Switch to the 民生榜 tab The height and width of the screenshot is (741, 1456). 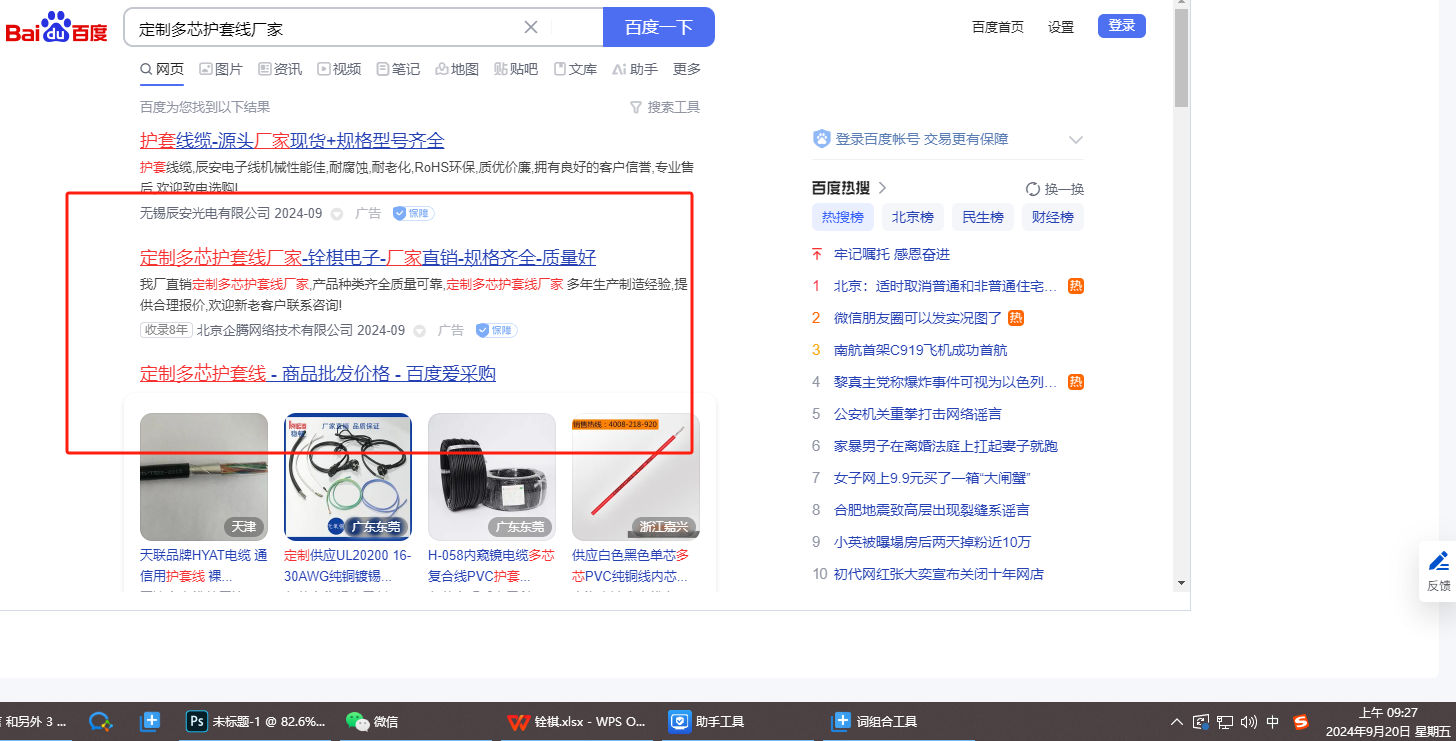point(983,217)
